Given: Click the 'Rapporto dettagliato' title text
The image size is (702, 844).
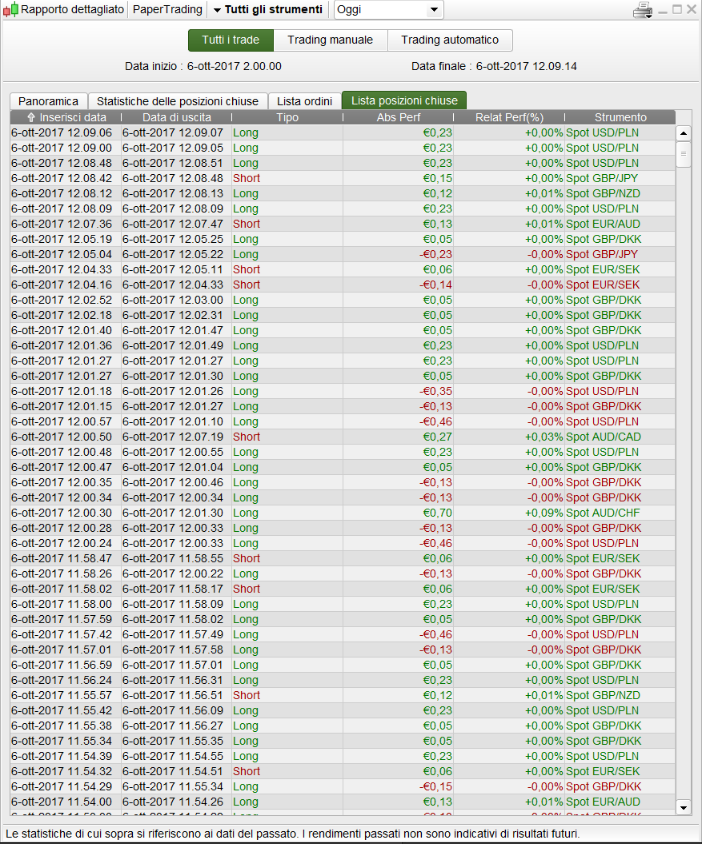Looking at the screenshot, I should (73, 9).
